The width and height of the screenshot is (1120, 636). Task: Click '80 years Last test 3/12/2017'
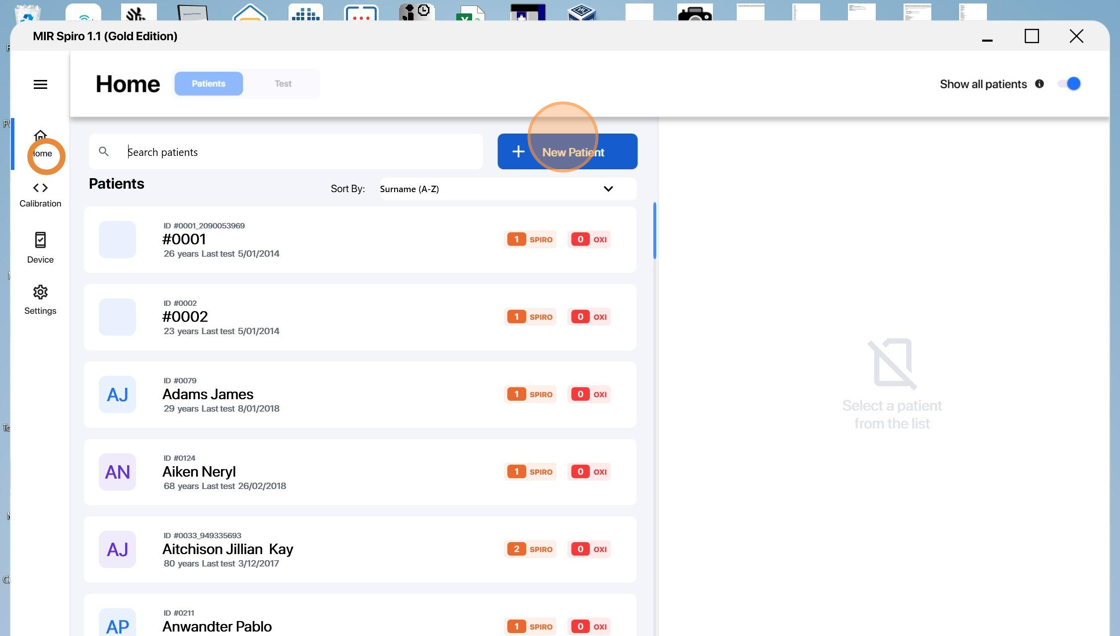[x=221, y=564]
